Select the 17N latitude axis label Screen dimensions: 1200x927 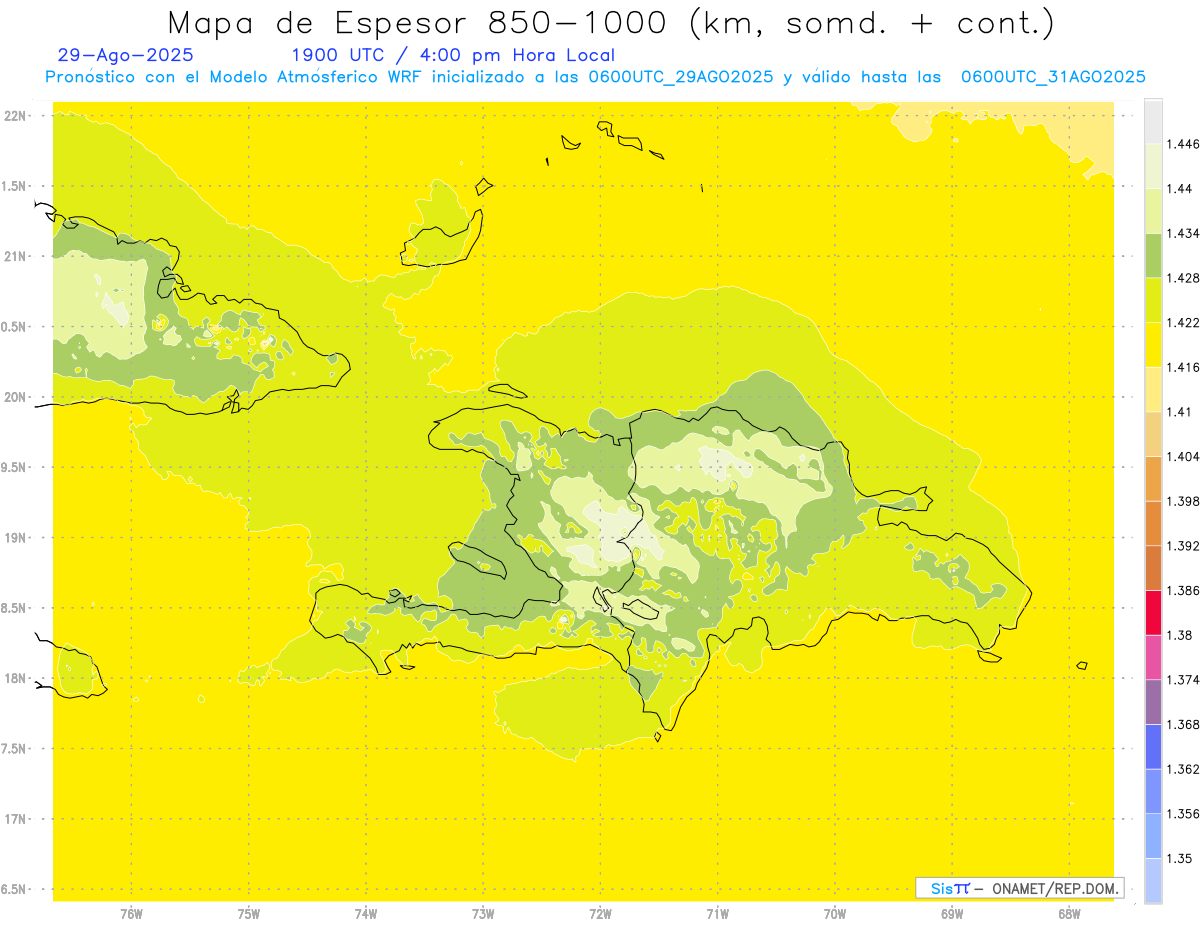15,818
